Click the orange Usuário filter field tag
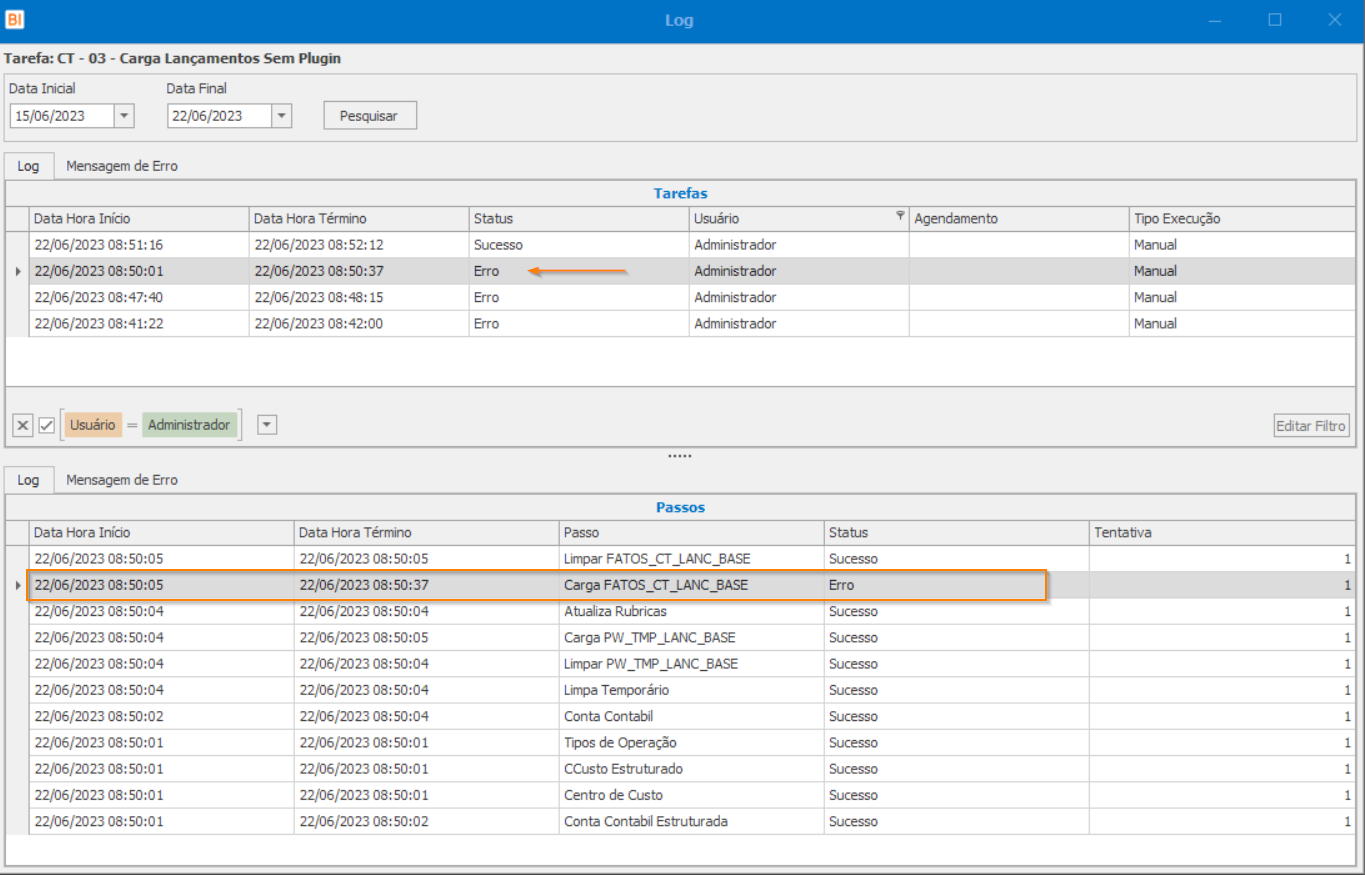Image resolution: width=1365 pixels, height=875 pixels. (x=93, y=425)
